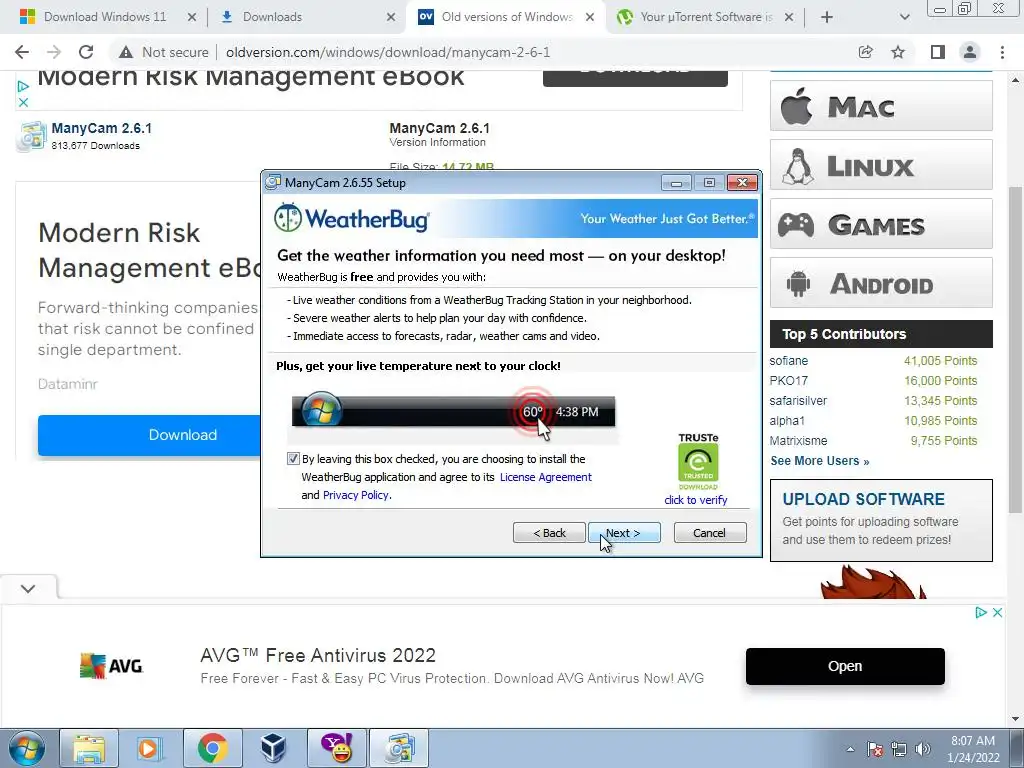The image size is (1024, 768).
Task: Open the WeatherBug License Agreement link
Action: (545, 477)
